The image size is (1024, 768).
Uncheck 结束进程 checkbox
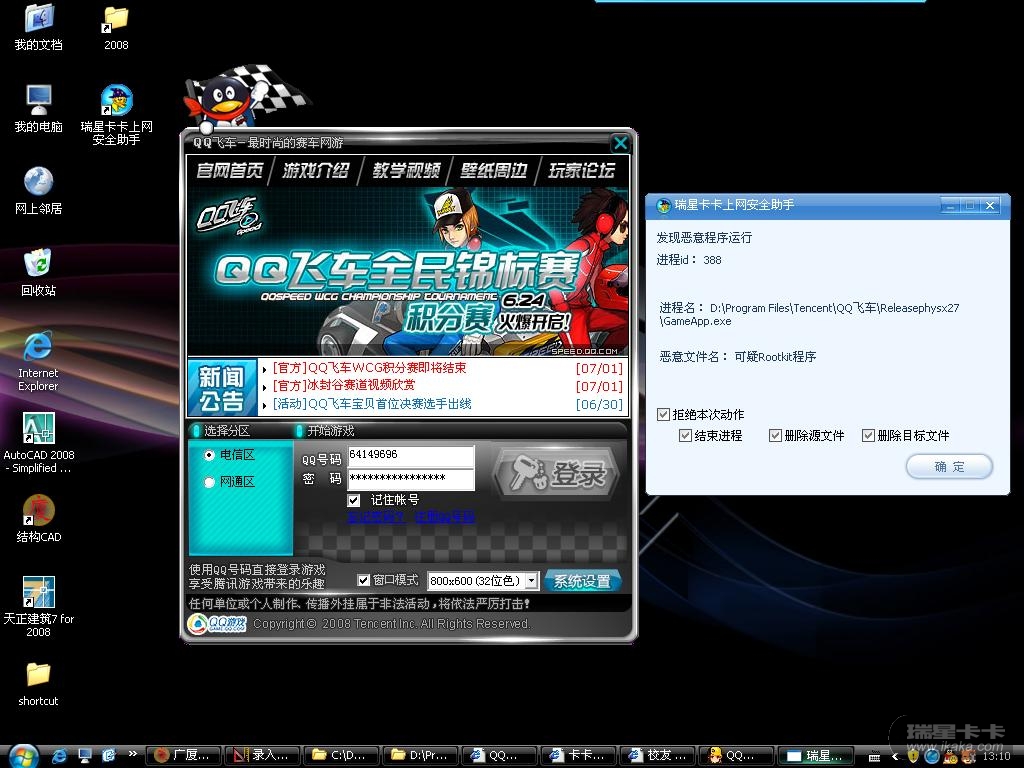tap(686, 435)
